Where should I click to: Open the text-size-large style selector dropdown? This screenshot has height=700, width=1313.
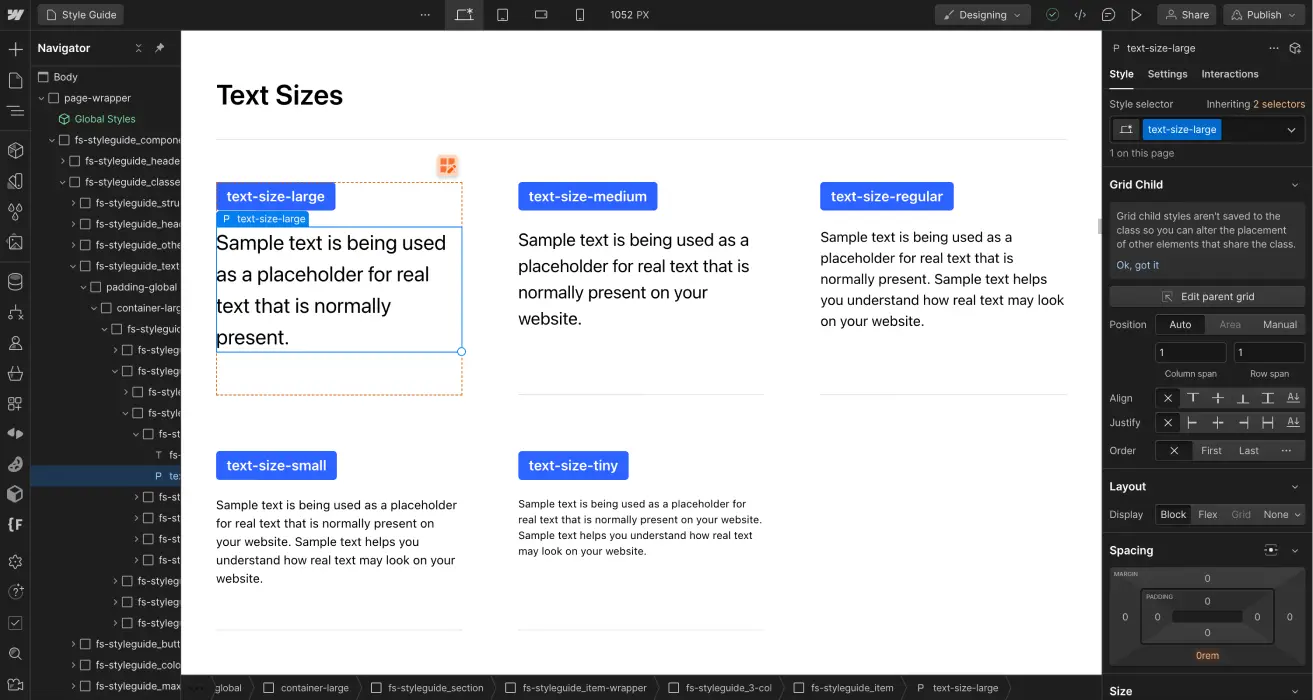tap(1290, 129)
